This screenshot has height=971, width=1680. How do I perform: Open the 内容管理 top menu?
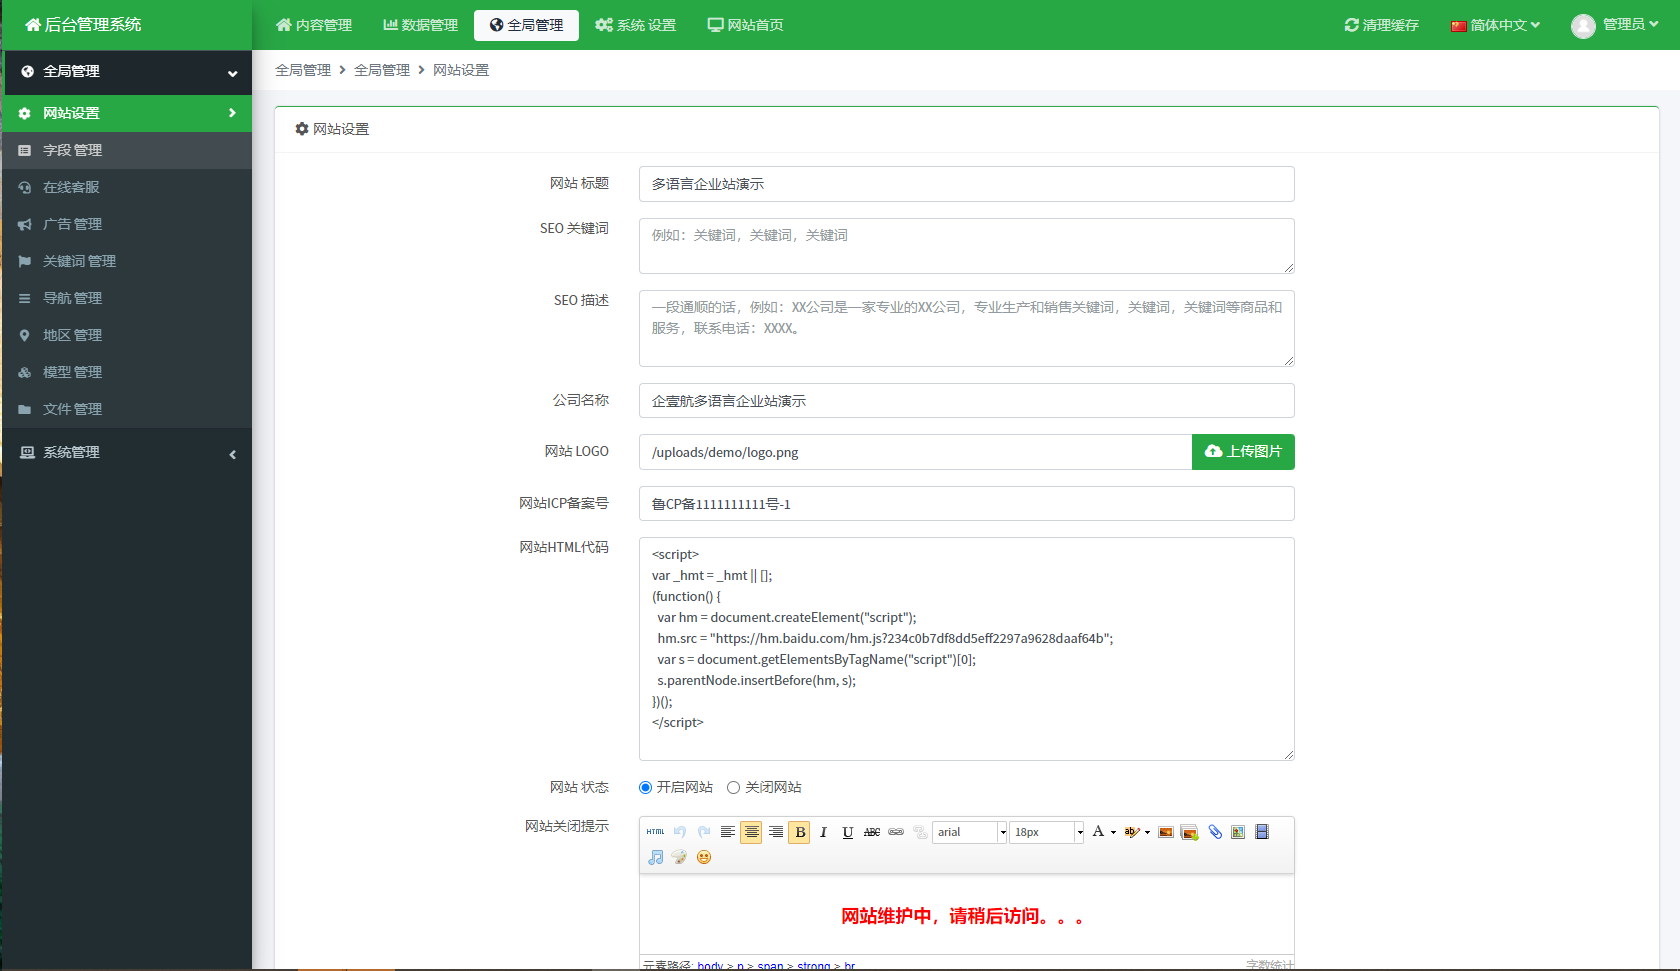click(x=314, y=25)
